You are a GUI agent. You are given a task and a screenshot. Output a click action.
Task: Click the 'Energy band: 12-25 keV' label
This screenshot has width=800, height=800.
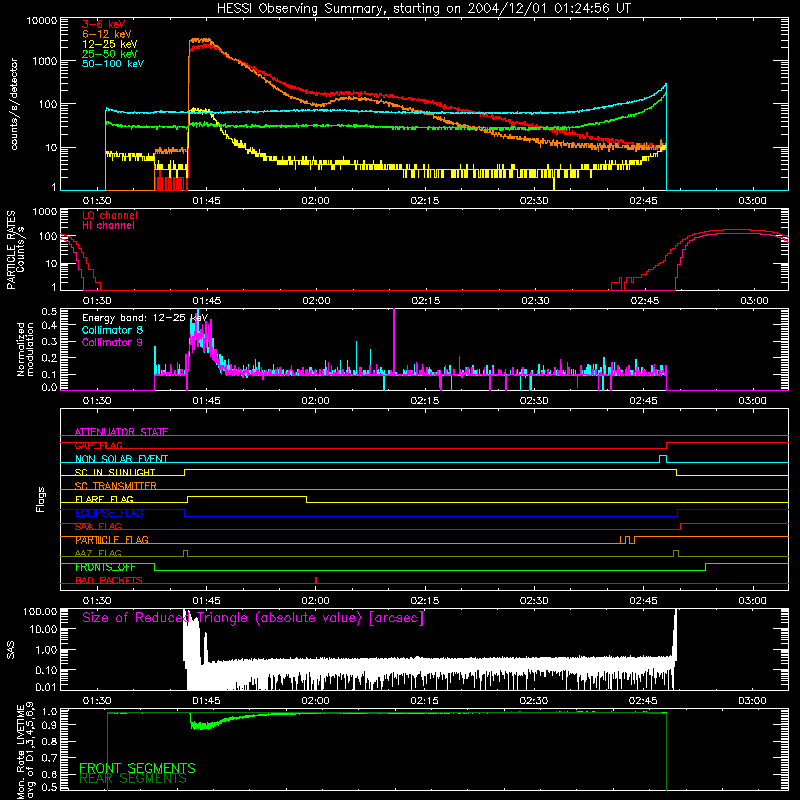pos(144,318)
